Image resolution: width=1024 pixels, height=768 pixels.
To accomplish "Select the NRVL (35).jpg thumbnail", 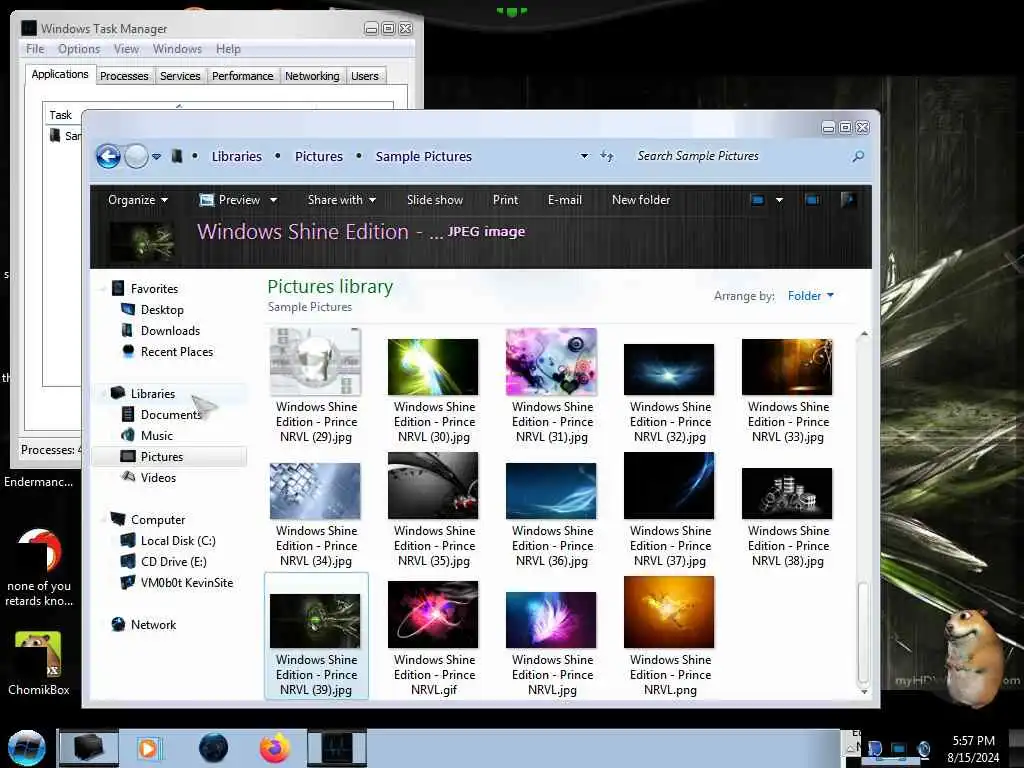I will 433,485.
